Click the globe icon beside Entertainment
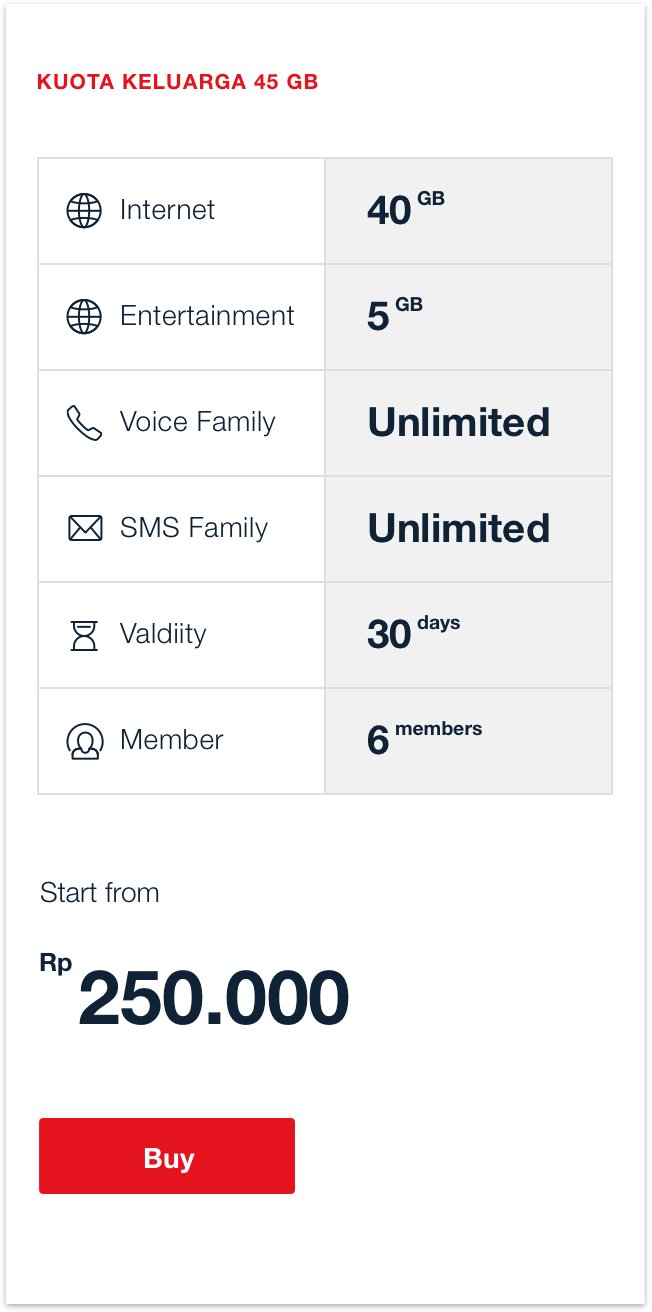652x1312 pixels. [x=84, y=317]
